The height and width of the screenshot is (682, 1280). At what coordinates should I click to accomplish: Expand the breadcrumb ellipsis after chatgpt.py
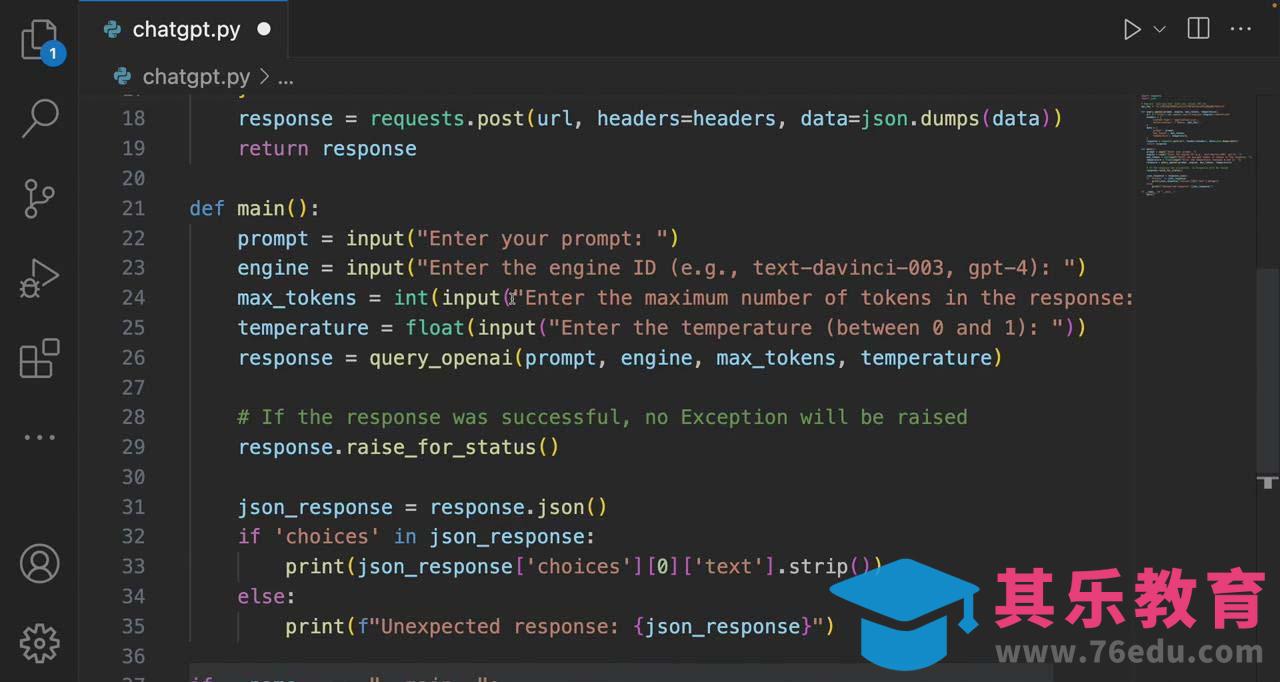(x=286, y=77)
